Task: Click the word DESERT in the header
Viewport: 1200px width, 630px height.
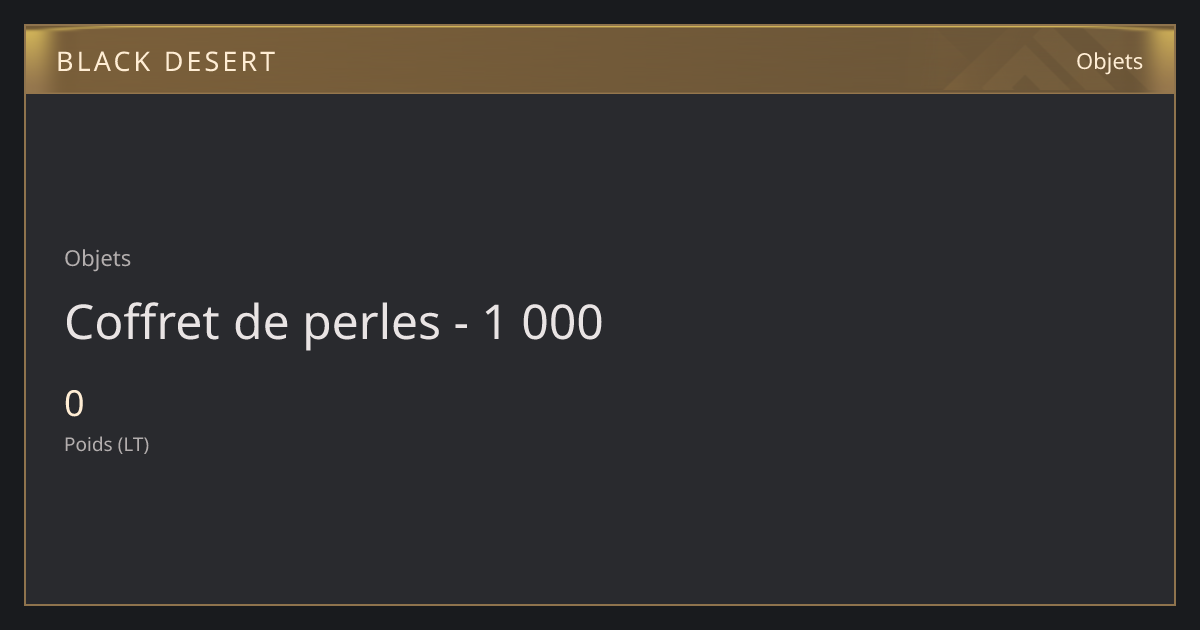Action: (220, 61)
